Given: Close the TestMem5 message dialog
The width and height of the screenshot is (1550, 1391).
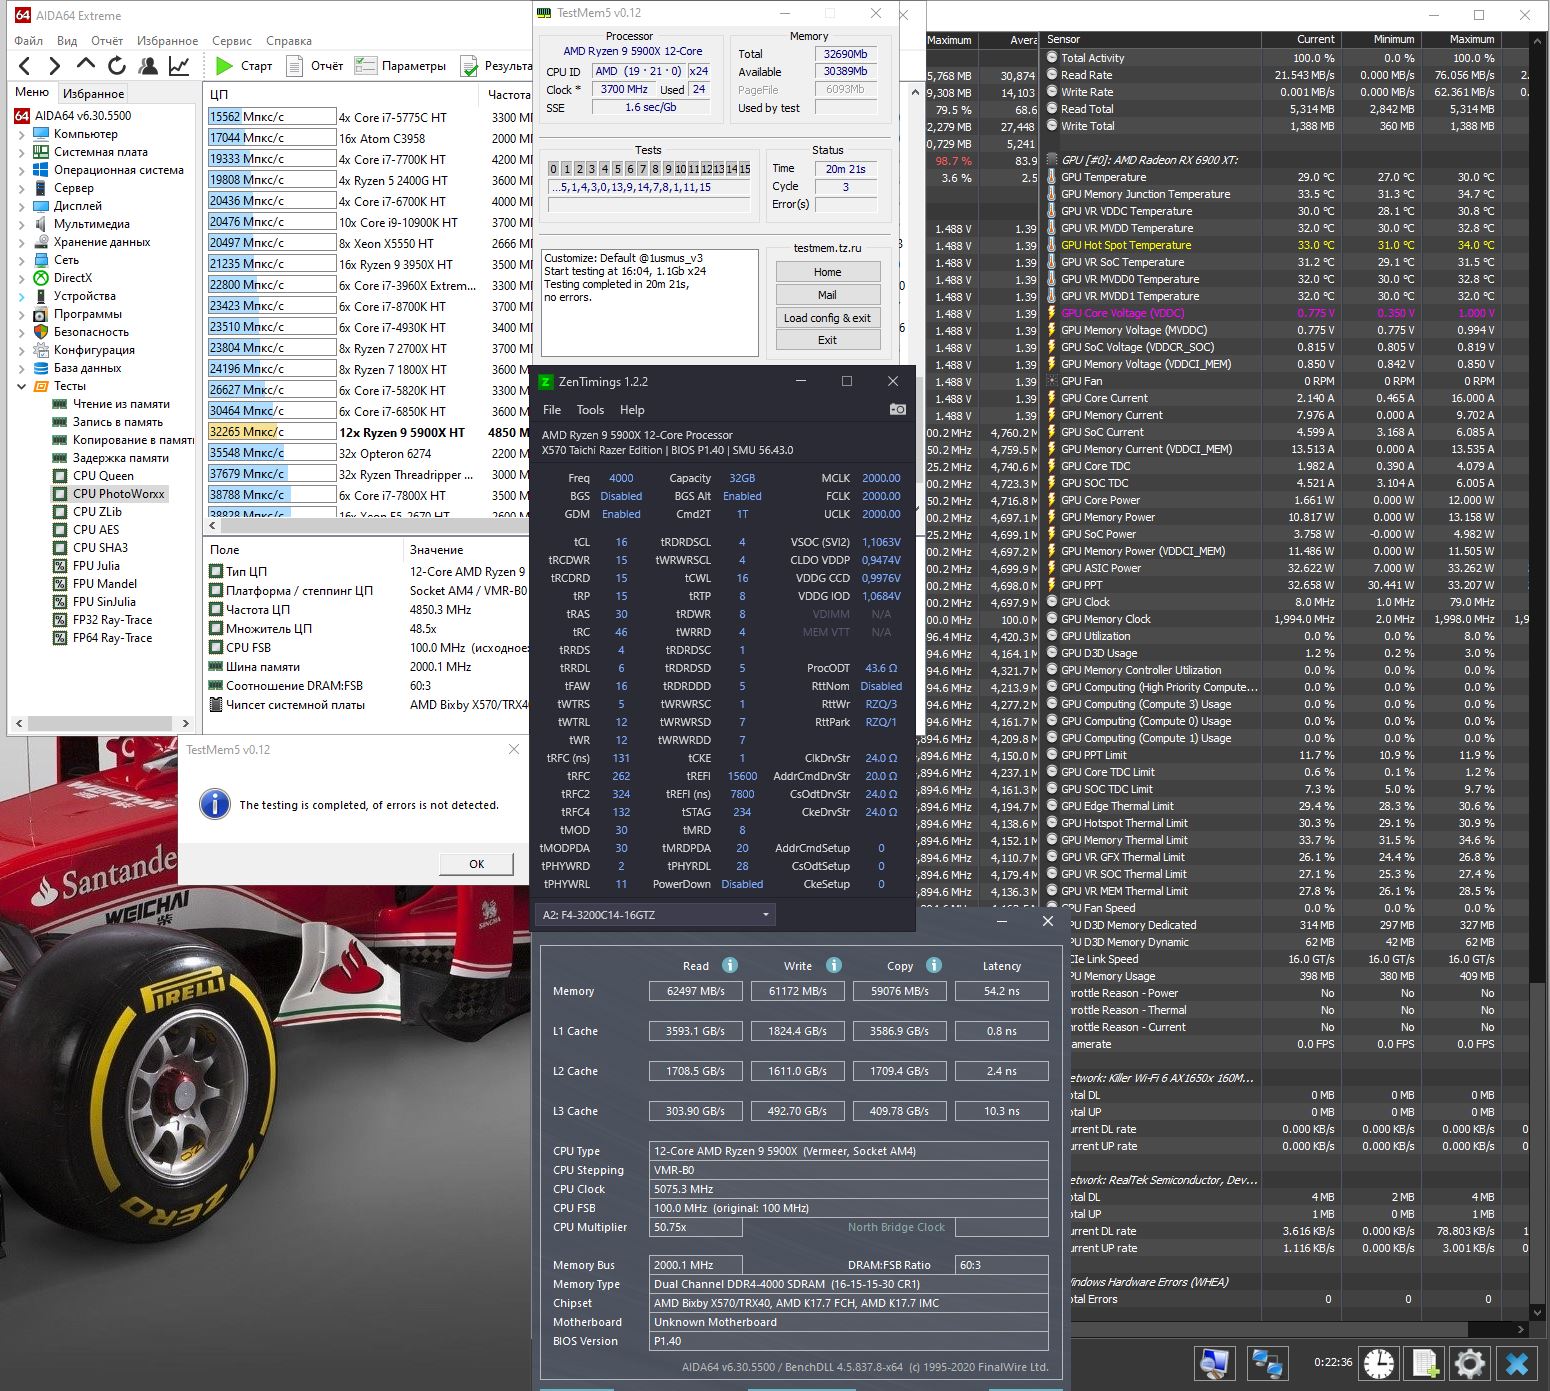Looking at the screenshot, I should coord(514,750).
